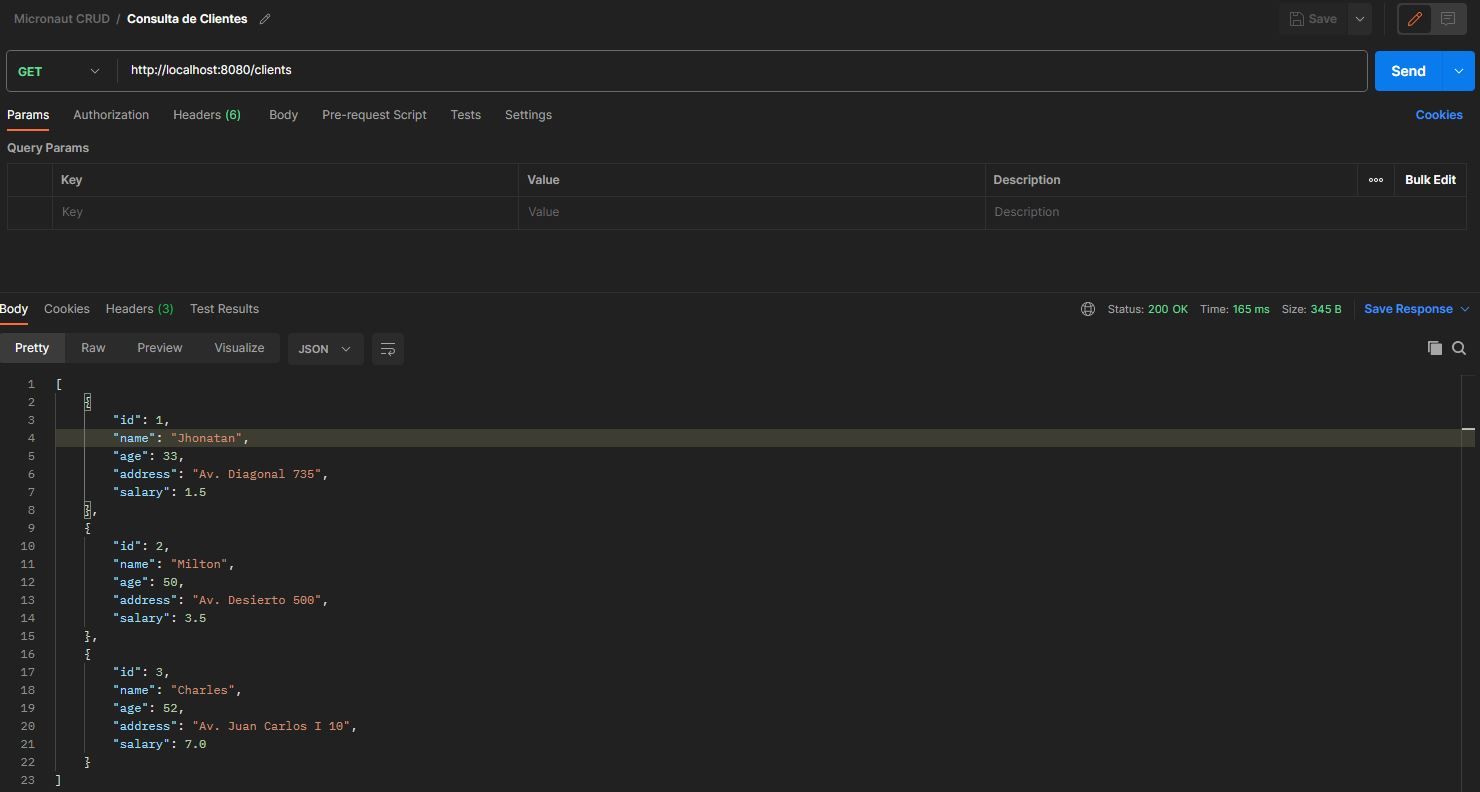Switch to the Authorization tab
The width and height of the screenshot is (1480, 792).
point(111,115)
